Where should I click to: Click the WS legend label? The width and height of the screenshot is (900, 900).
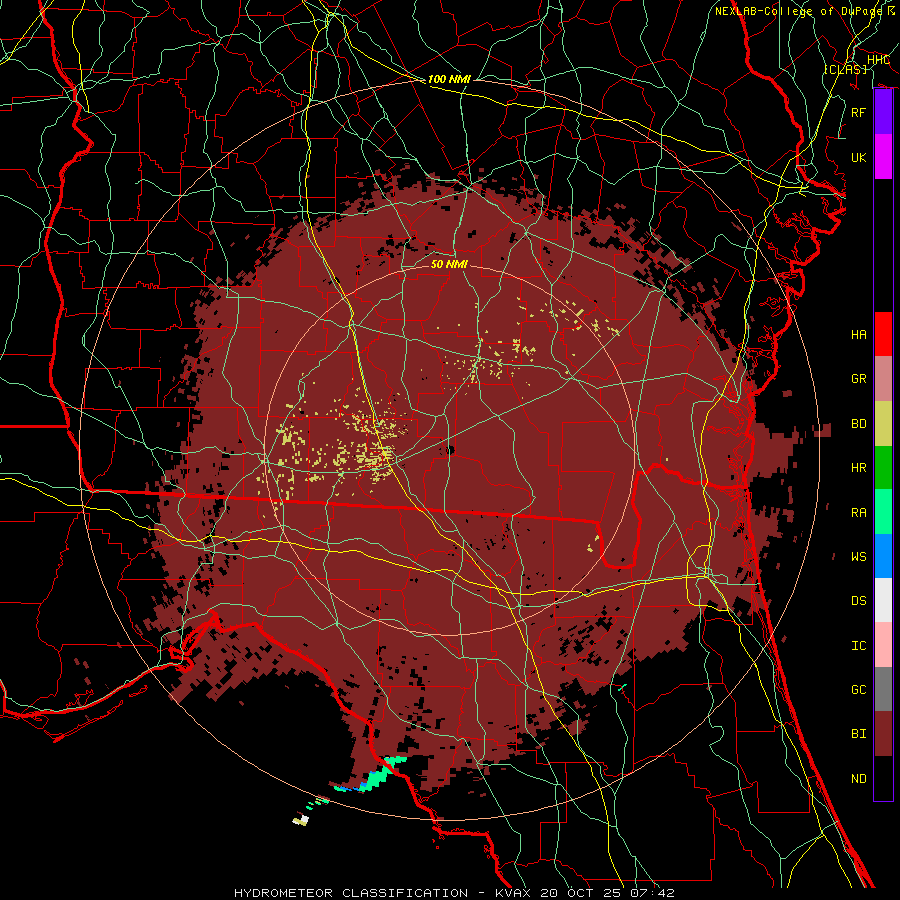pyautogui.click(x=858, y=557)
